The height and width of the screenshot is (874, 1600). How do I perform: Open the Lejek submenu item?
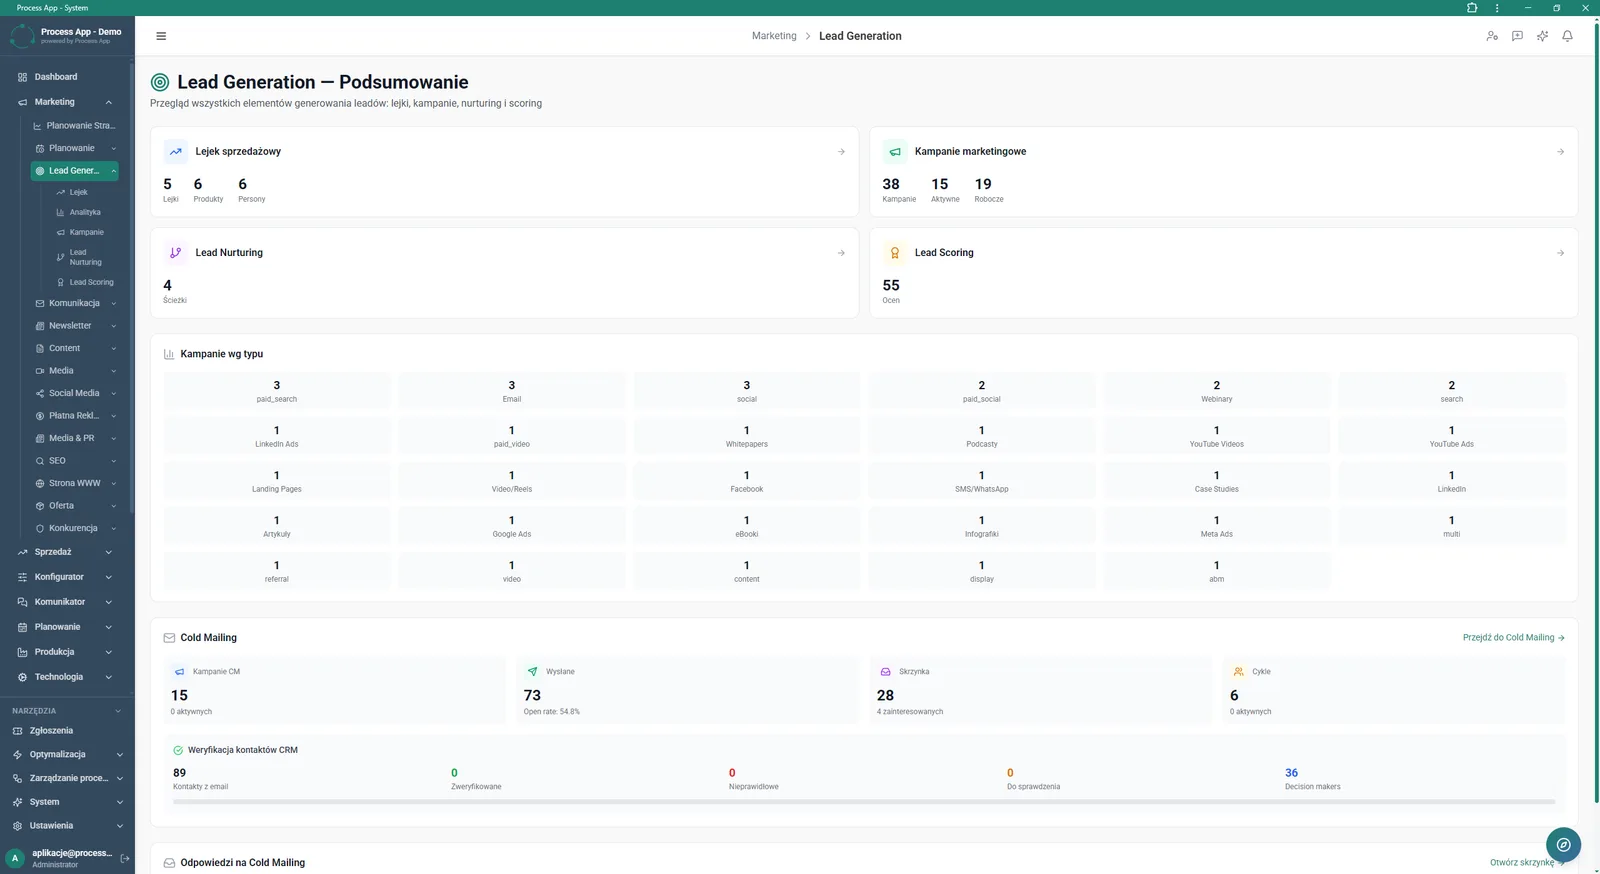click(x=79, y=192)
